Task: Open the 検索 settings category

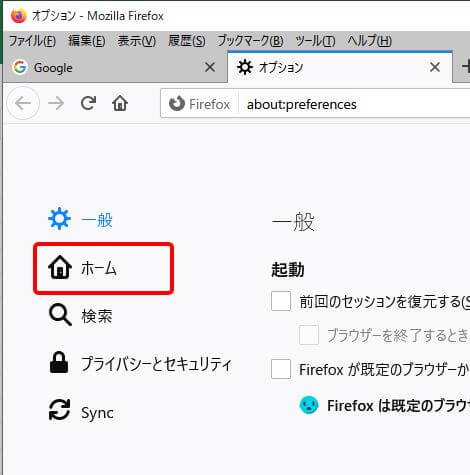Action: (x=81, y=315)
